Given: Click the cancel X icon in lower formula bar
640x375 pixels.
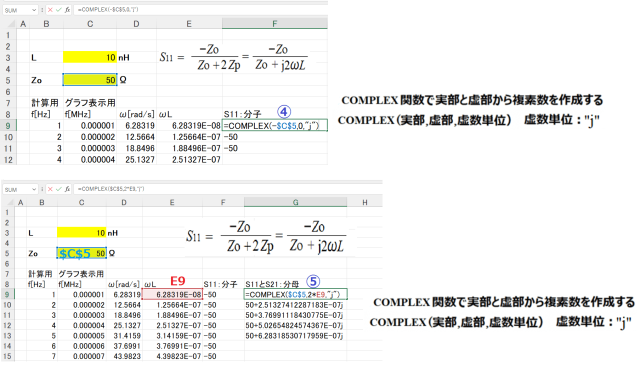Looking at the screenshot, I should click(x=50, y=189).
